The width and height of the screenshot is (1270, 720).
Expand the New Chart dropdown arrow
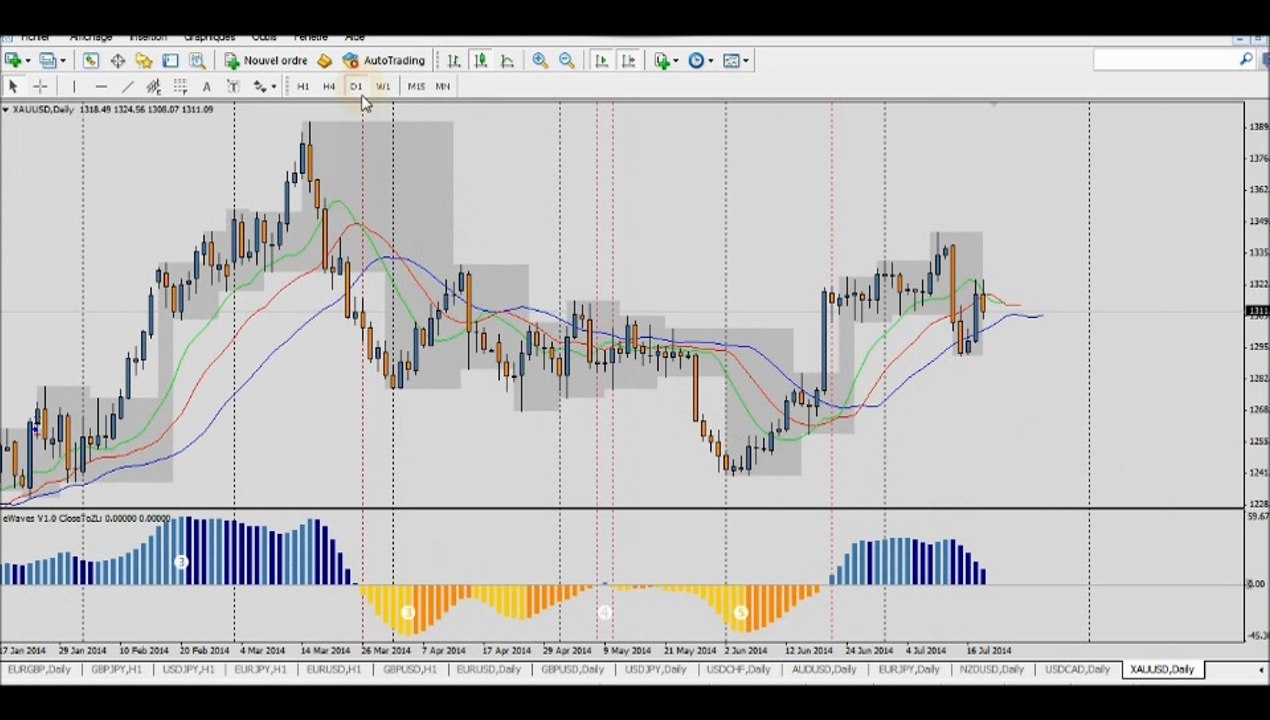[x=27, y=61]
